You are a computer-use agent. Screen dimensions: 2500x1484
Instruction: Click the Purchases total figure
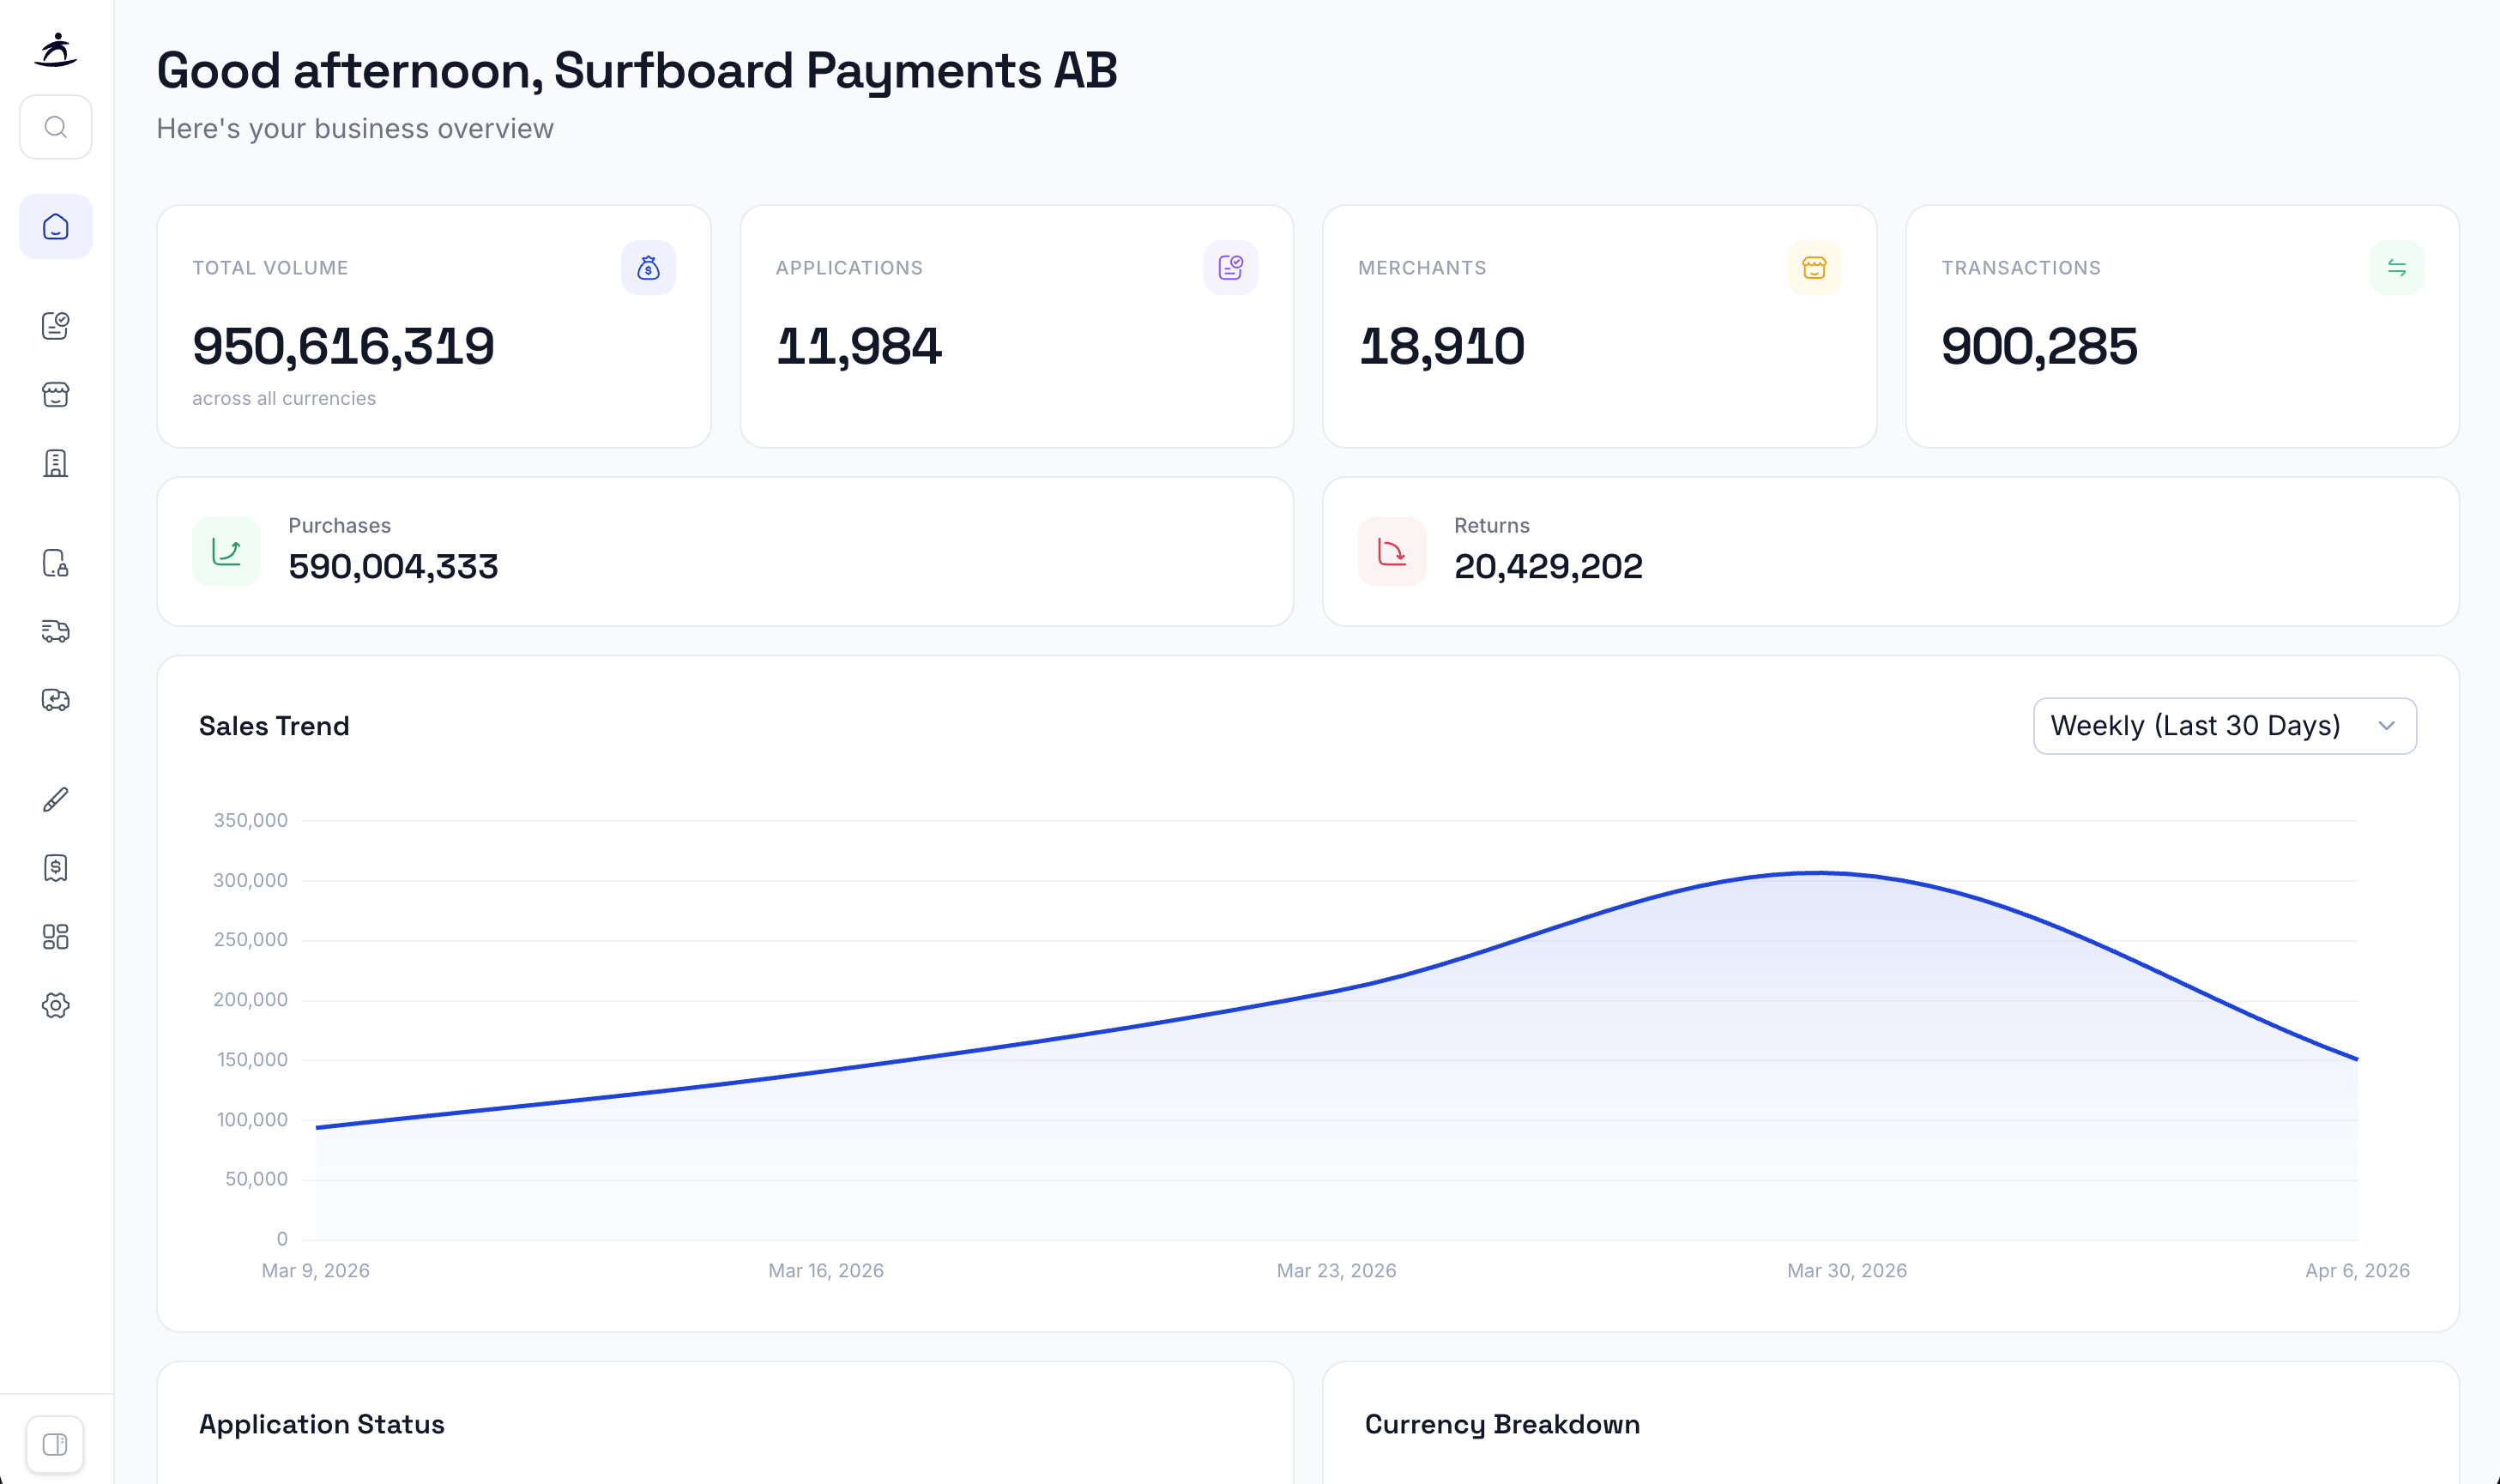click(394, 566)
